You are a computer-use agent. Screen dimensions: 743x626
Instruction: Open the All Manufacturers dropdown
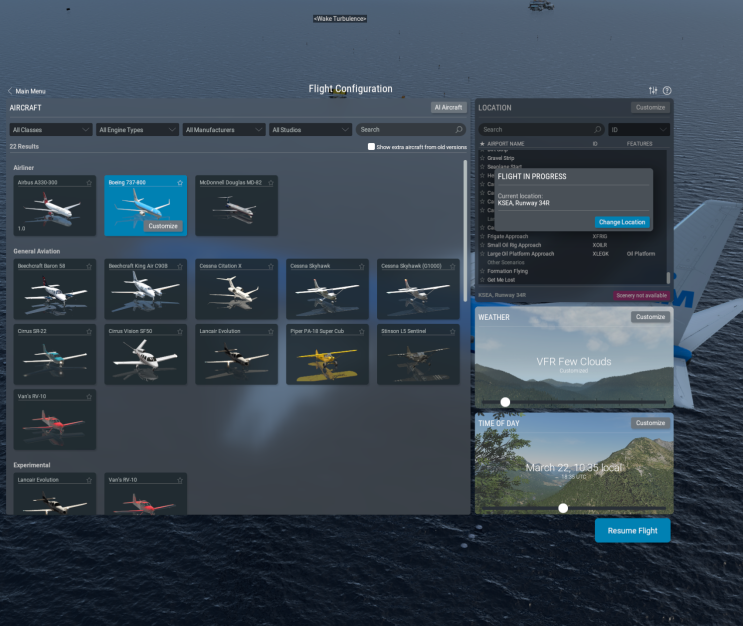[224, 129]
